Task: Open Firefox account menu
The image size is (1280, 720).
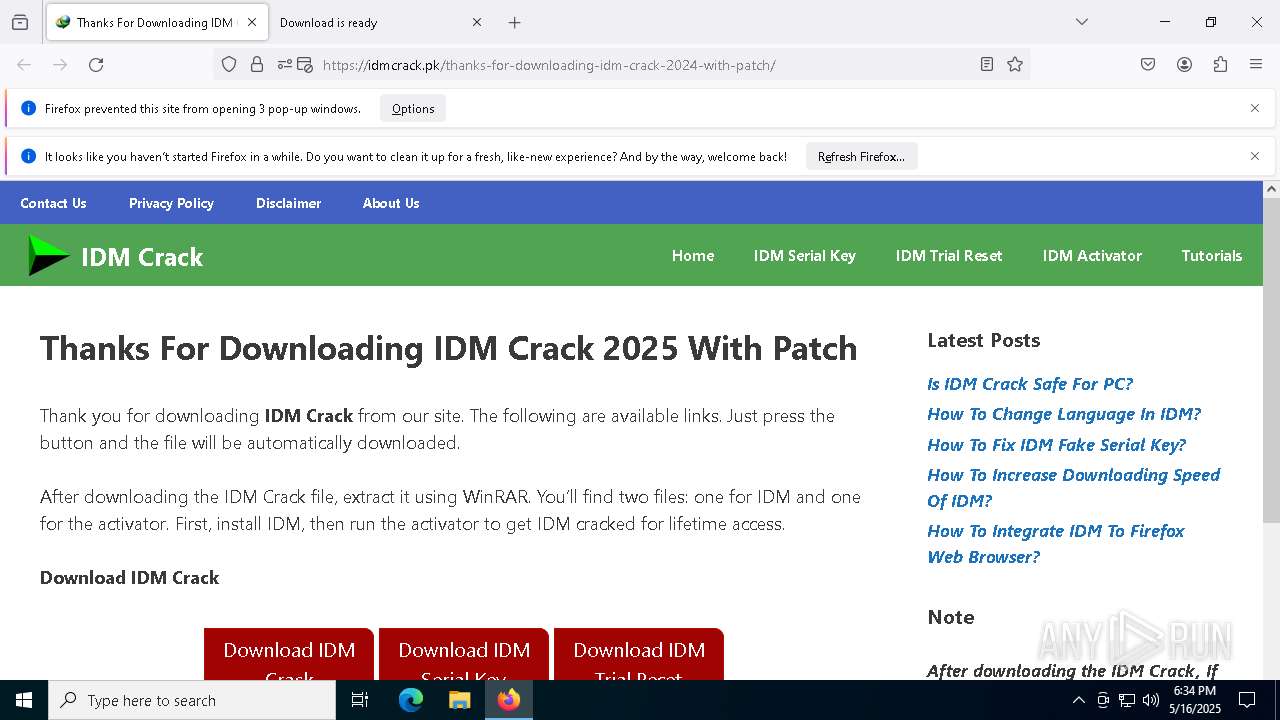Action: pyautogui.click(x=1184, y=64)
